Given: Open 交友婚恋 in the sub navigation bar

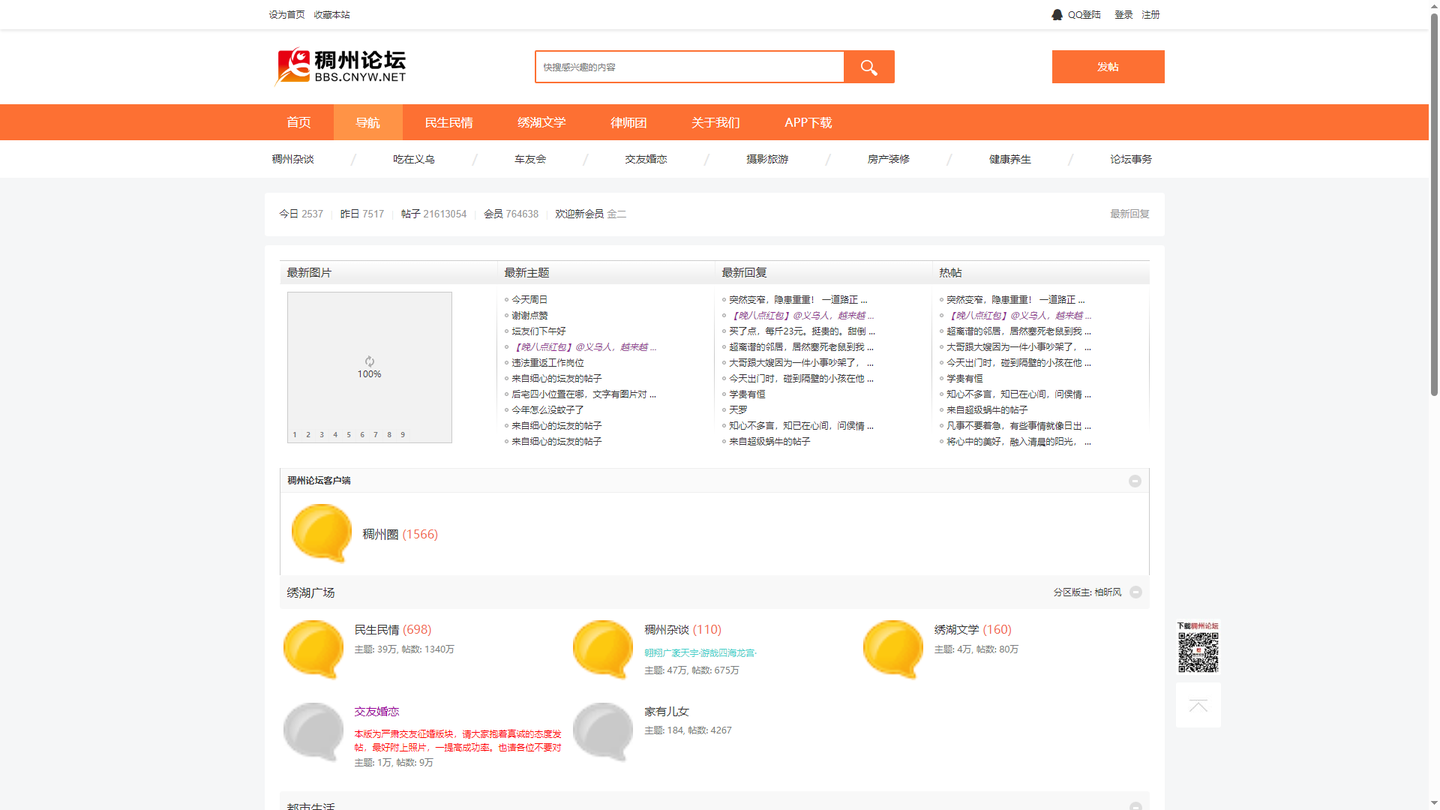Looking at the screenshot, I should [x=646, y=159].
